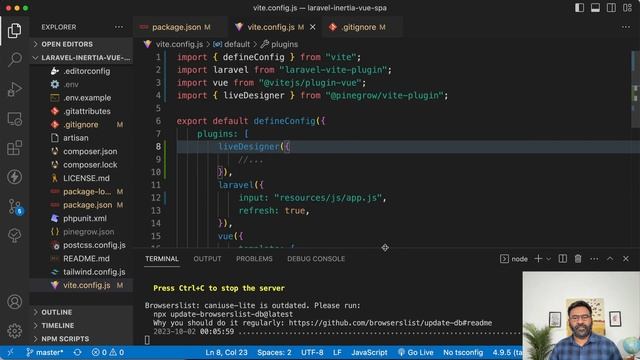The width and height of the screenshot is (640, 360).
Task: Open Run and Debug view
Action: pyautogui.click(x=14, y=89)
